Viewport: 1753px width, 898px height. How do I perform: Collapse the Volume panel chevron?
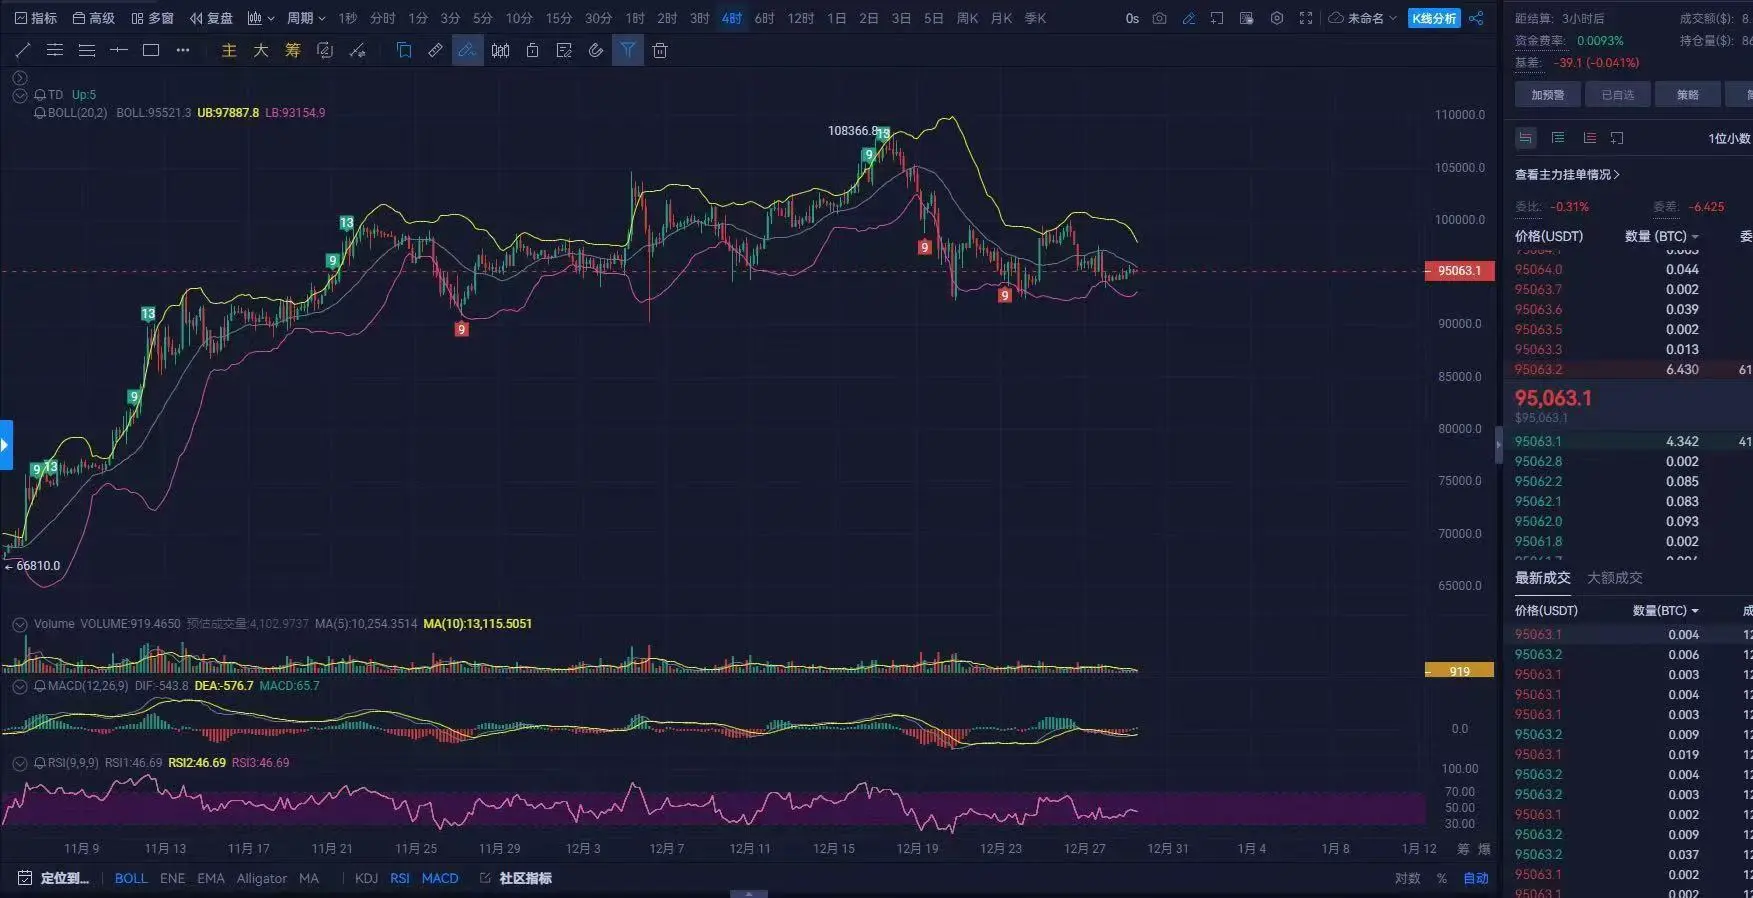tap(19, 624)
